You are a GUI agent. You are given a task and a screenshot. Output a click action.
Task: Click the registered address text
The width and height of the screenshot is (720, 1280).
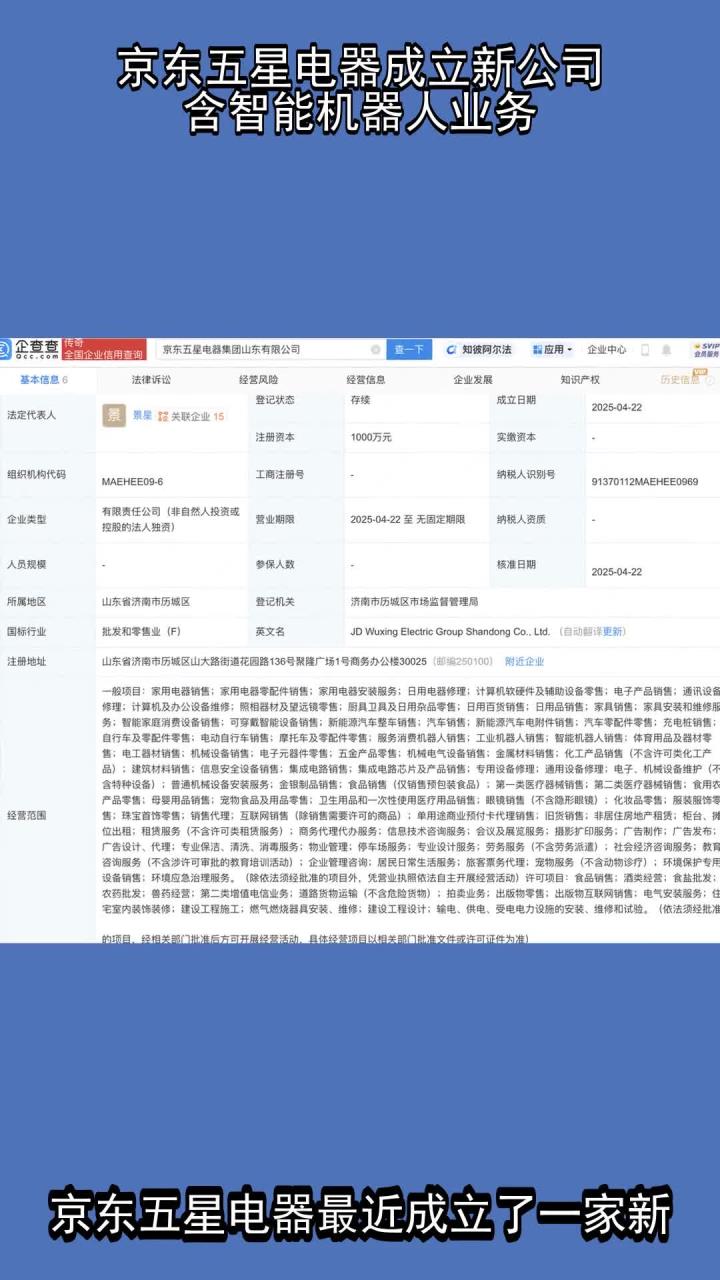264,662
